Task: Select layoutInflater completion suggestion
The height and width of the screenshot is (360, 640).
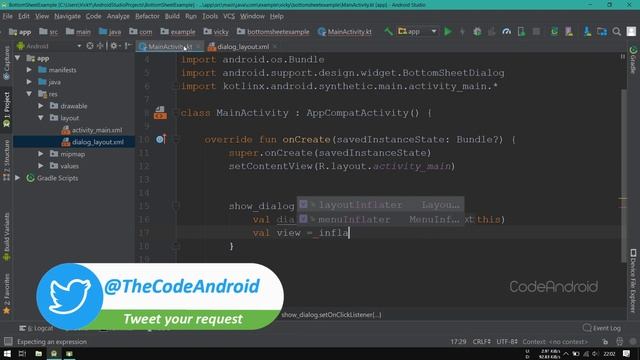Action: (380, 204)
